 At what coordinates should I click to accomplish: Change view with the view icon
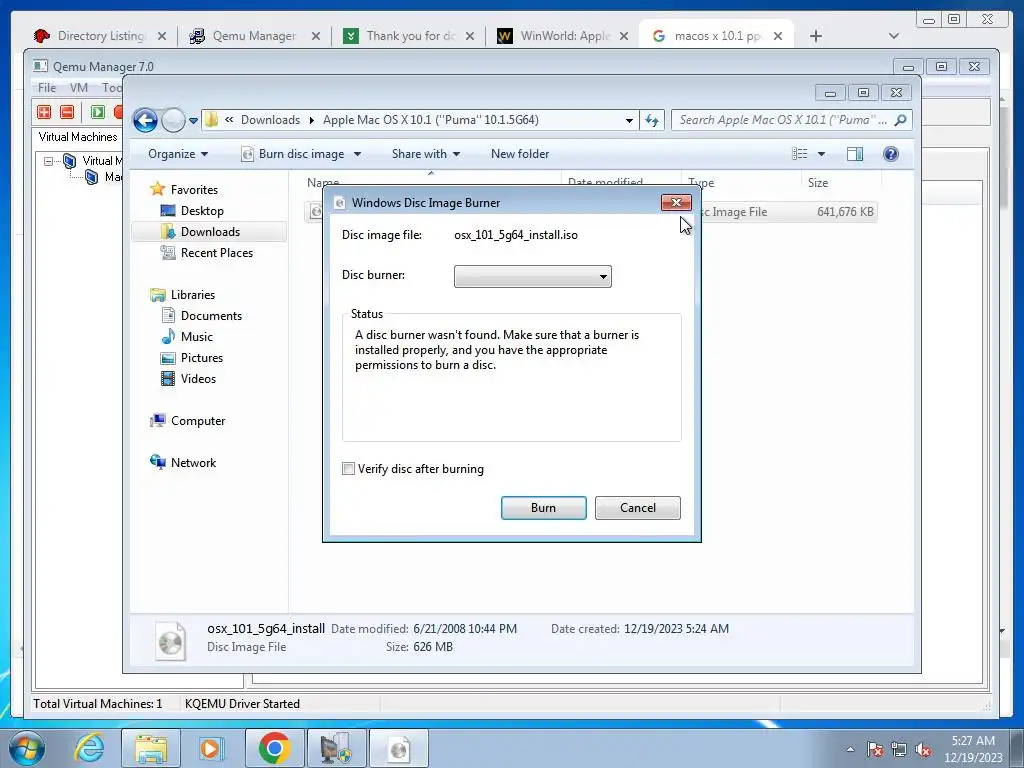coord(799,154)
